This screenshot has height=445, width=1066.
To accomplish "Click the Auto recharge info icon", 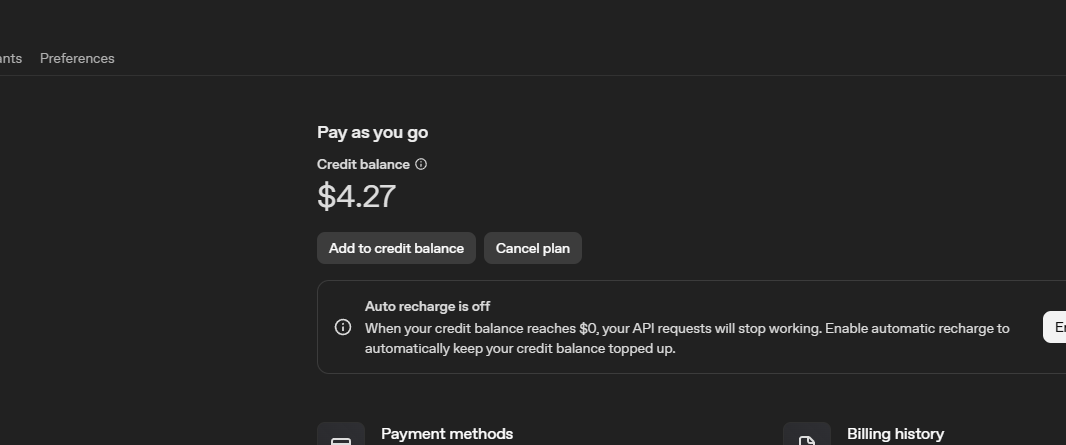I will (343, 327).
